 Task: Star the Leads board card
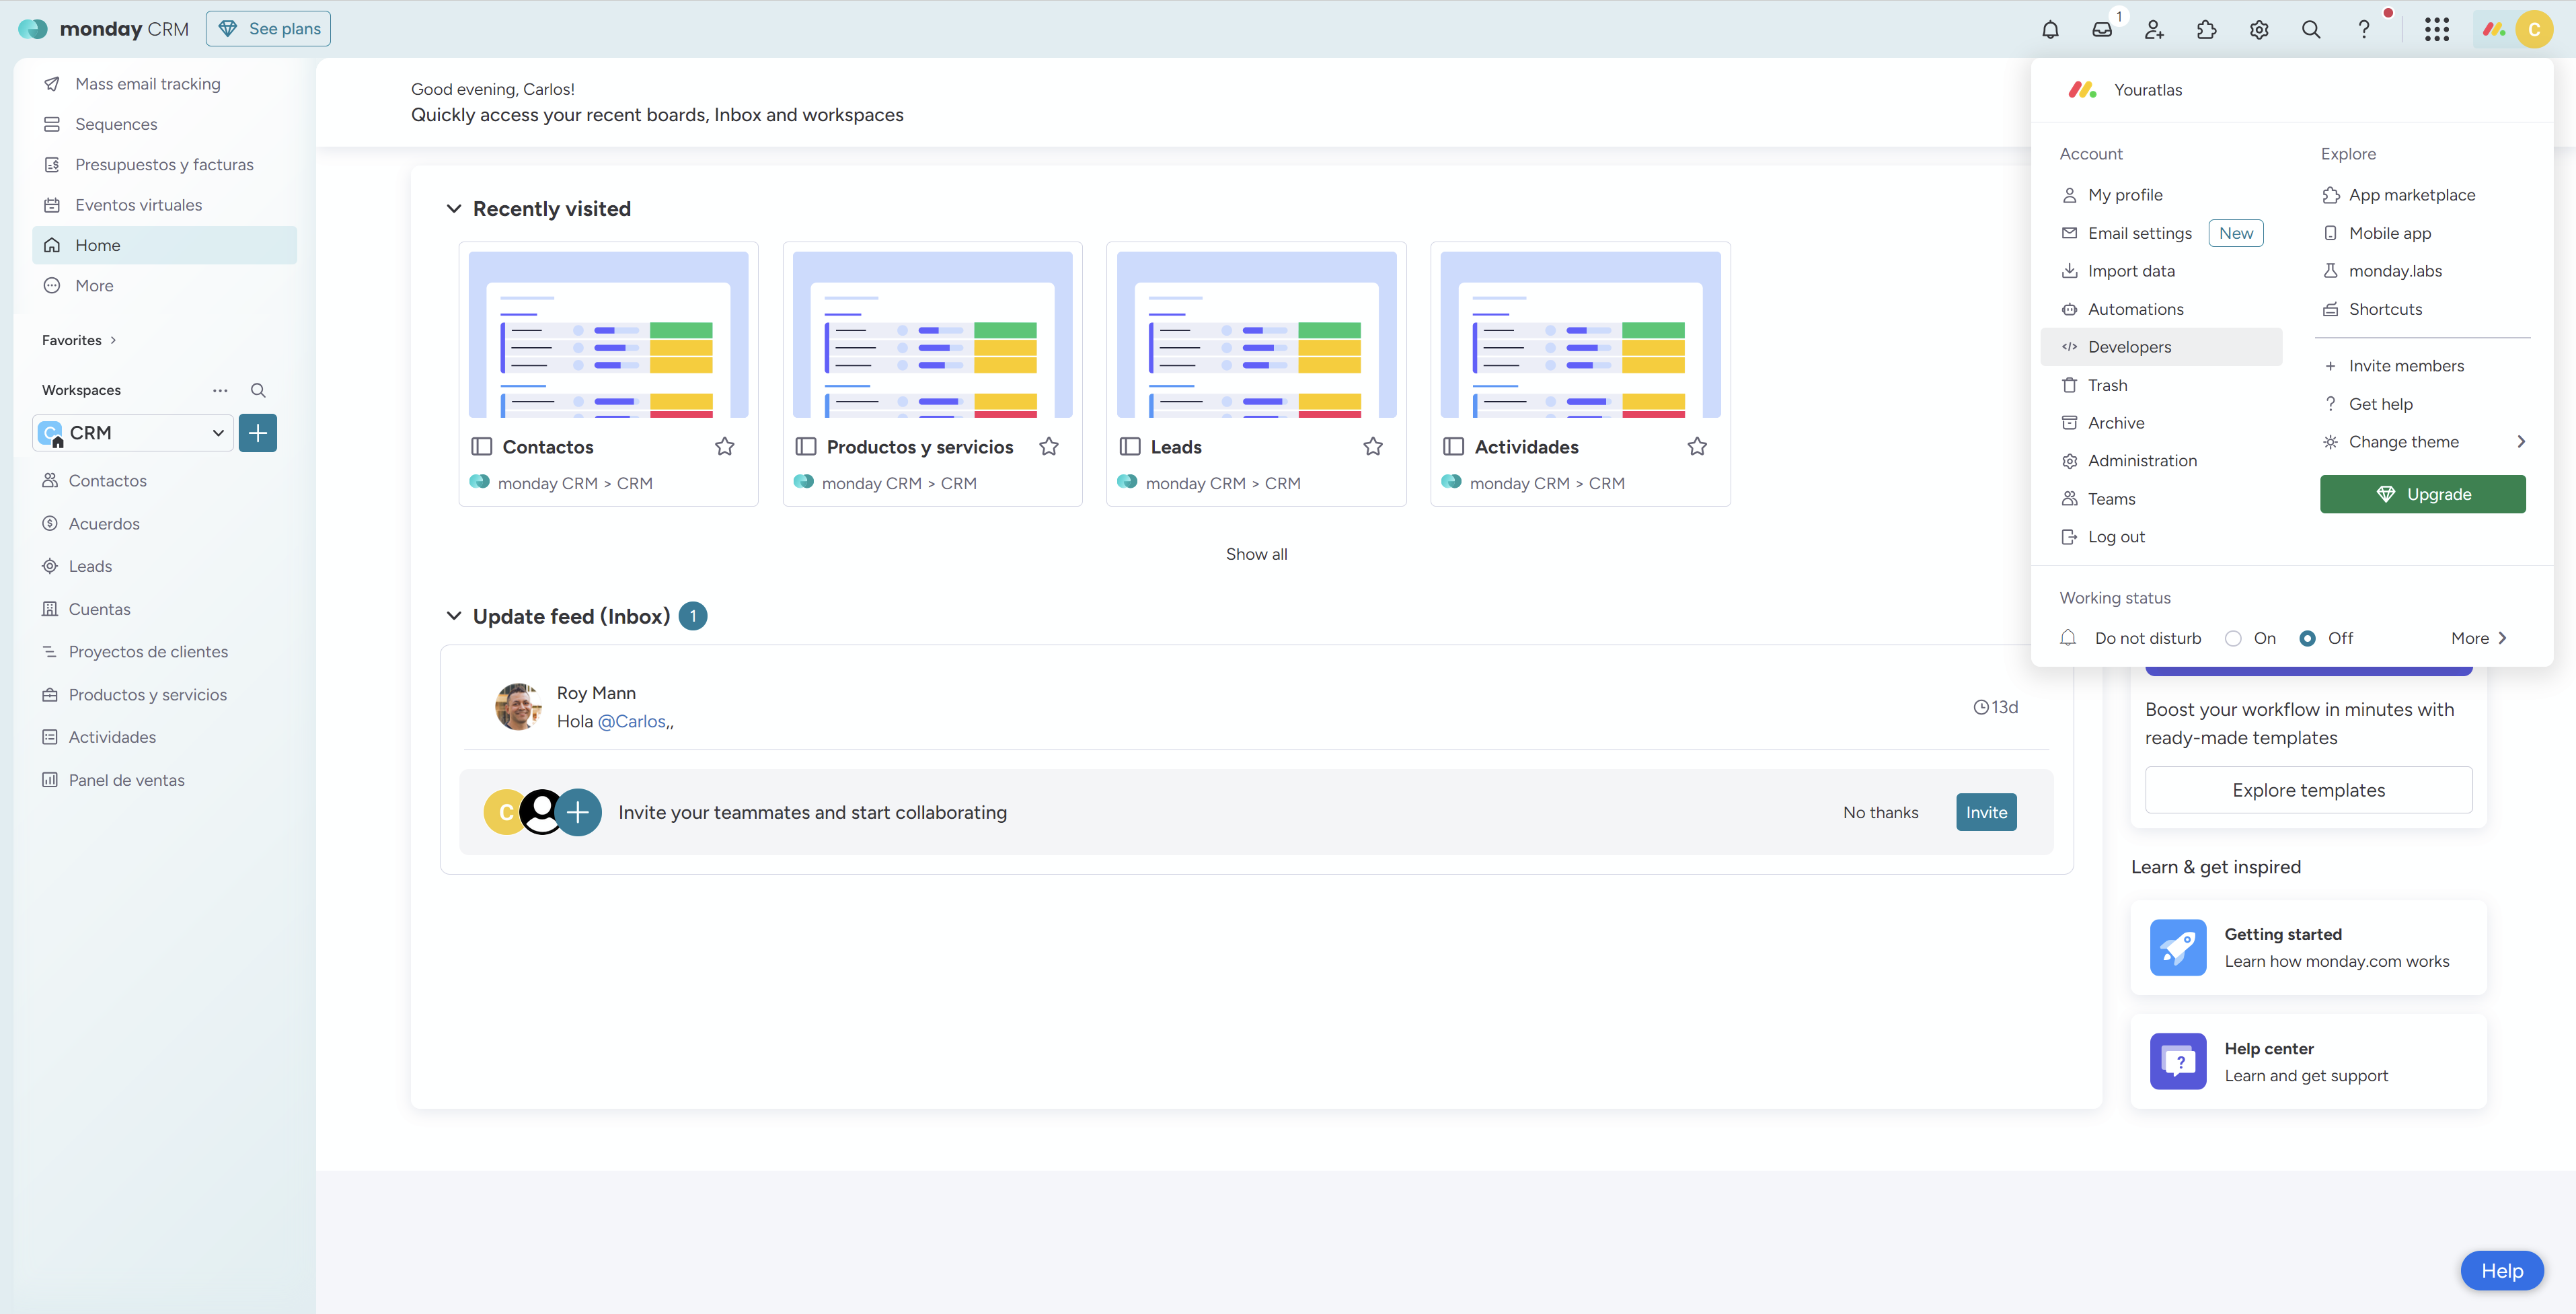coord(1373,446)
